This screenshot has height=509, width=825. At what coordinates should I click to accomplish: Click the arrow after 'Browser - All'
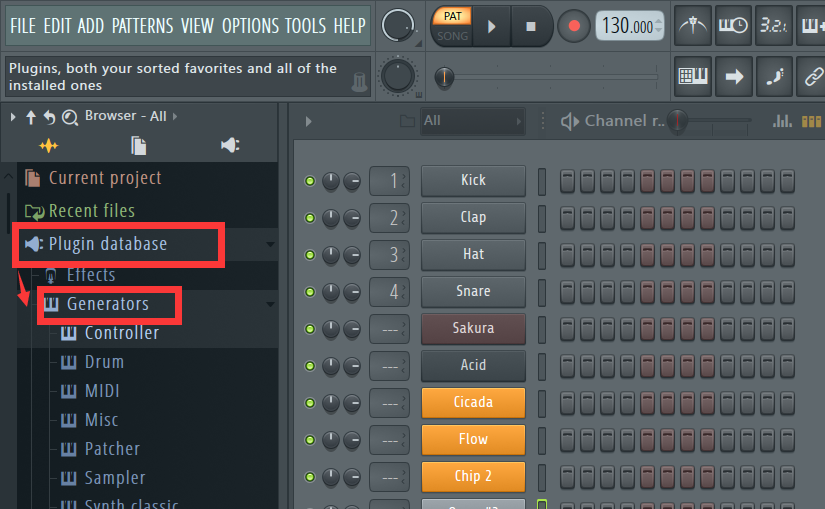[175, 116]
